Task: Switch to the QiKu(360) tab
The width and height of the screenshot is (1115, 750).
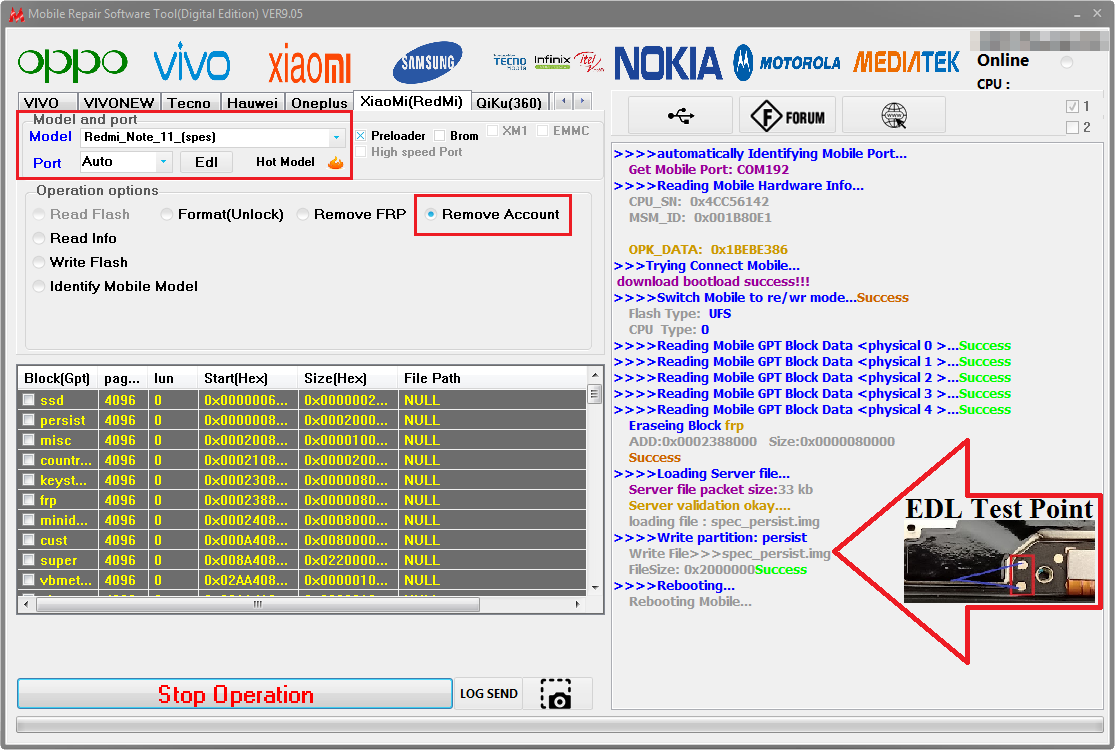Action: tap(509, 103)
